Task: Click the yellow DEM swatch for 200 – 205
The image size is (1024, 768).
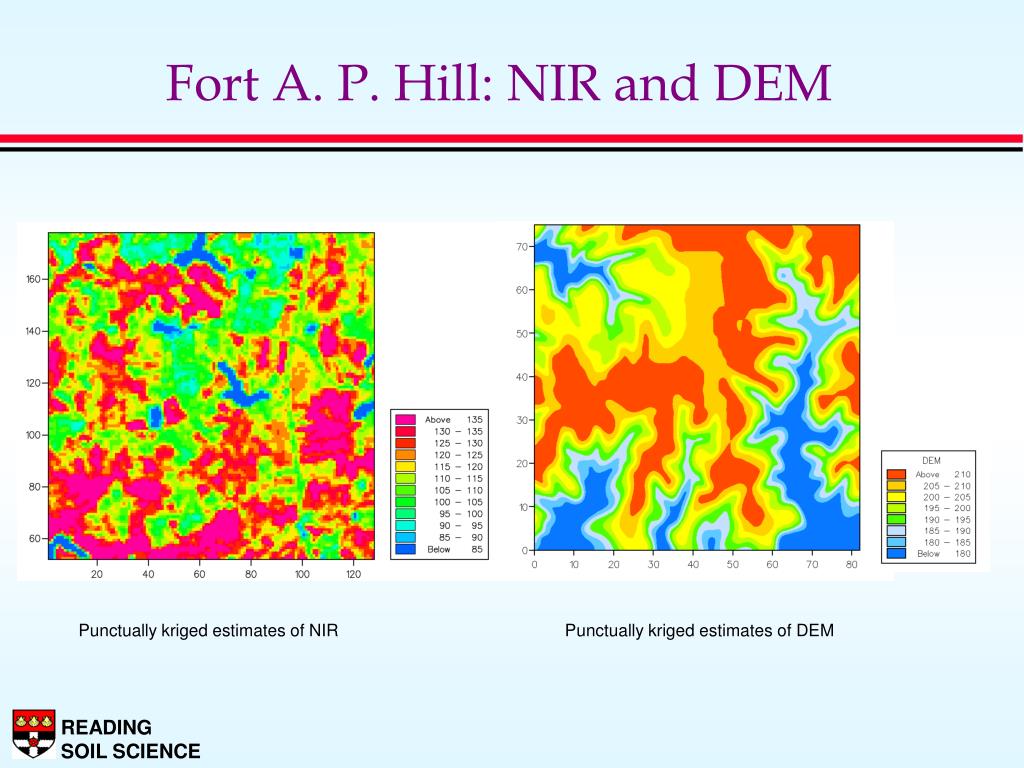Action: (896, 497)
